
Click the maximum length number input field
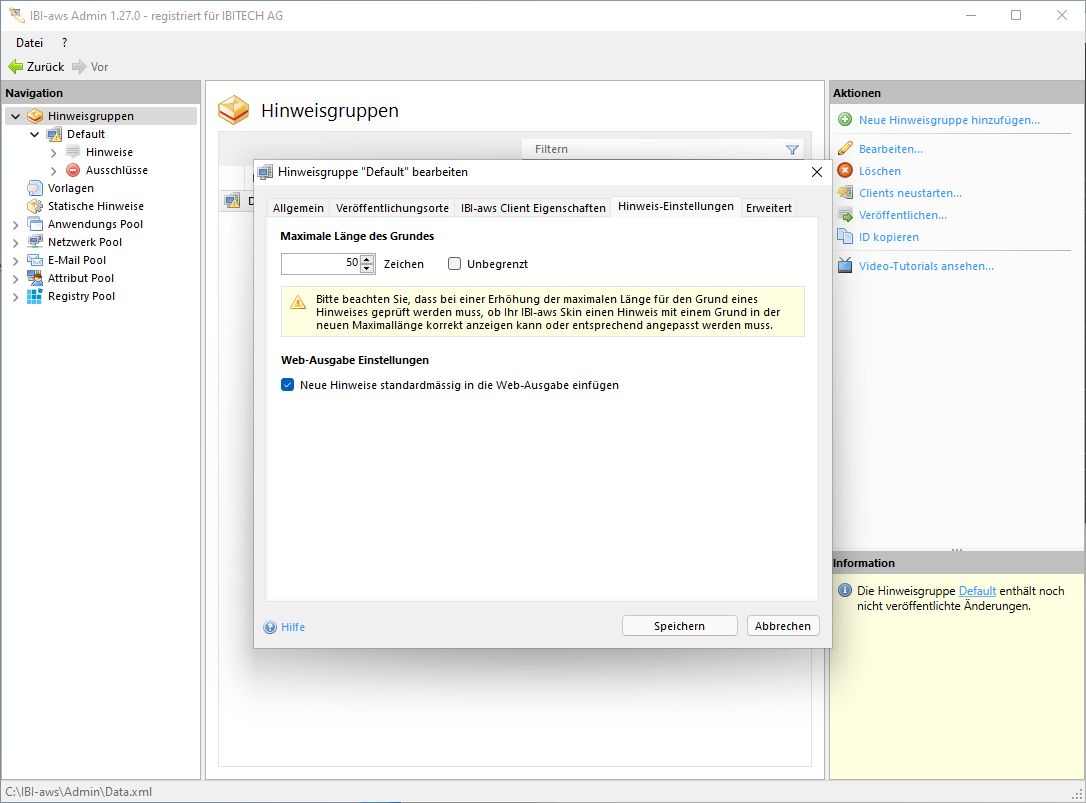320,264
